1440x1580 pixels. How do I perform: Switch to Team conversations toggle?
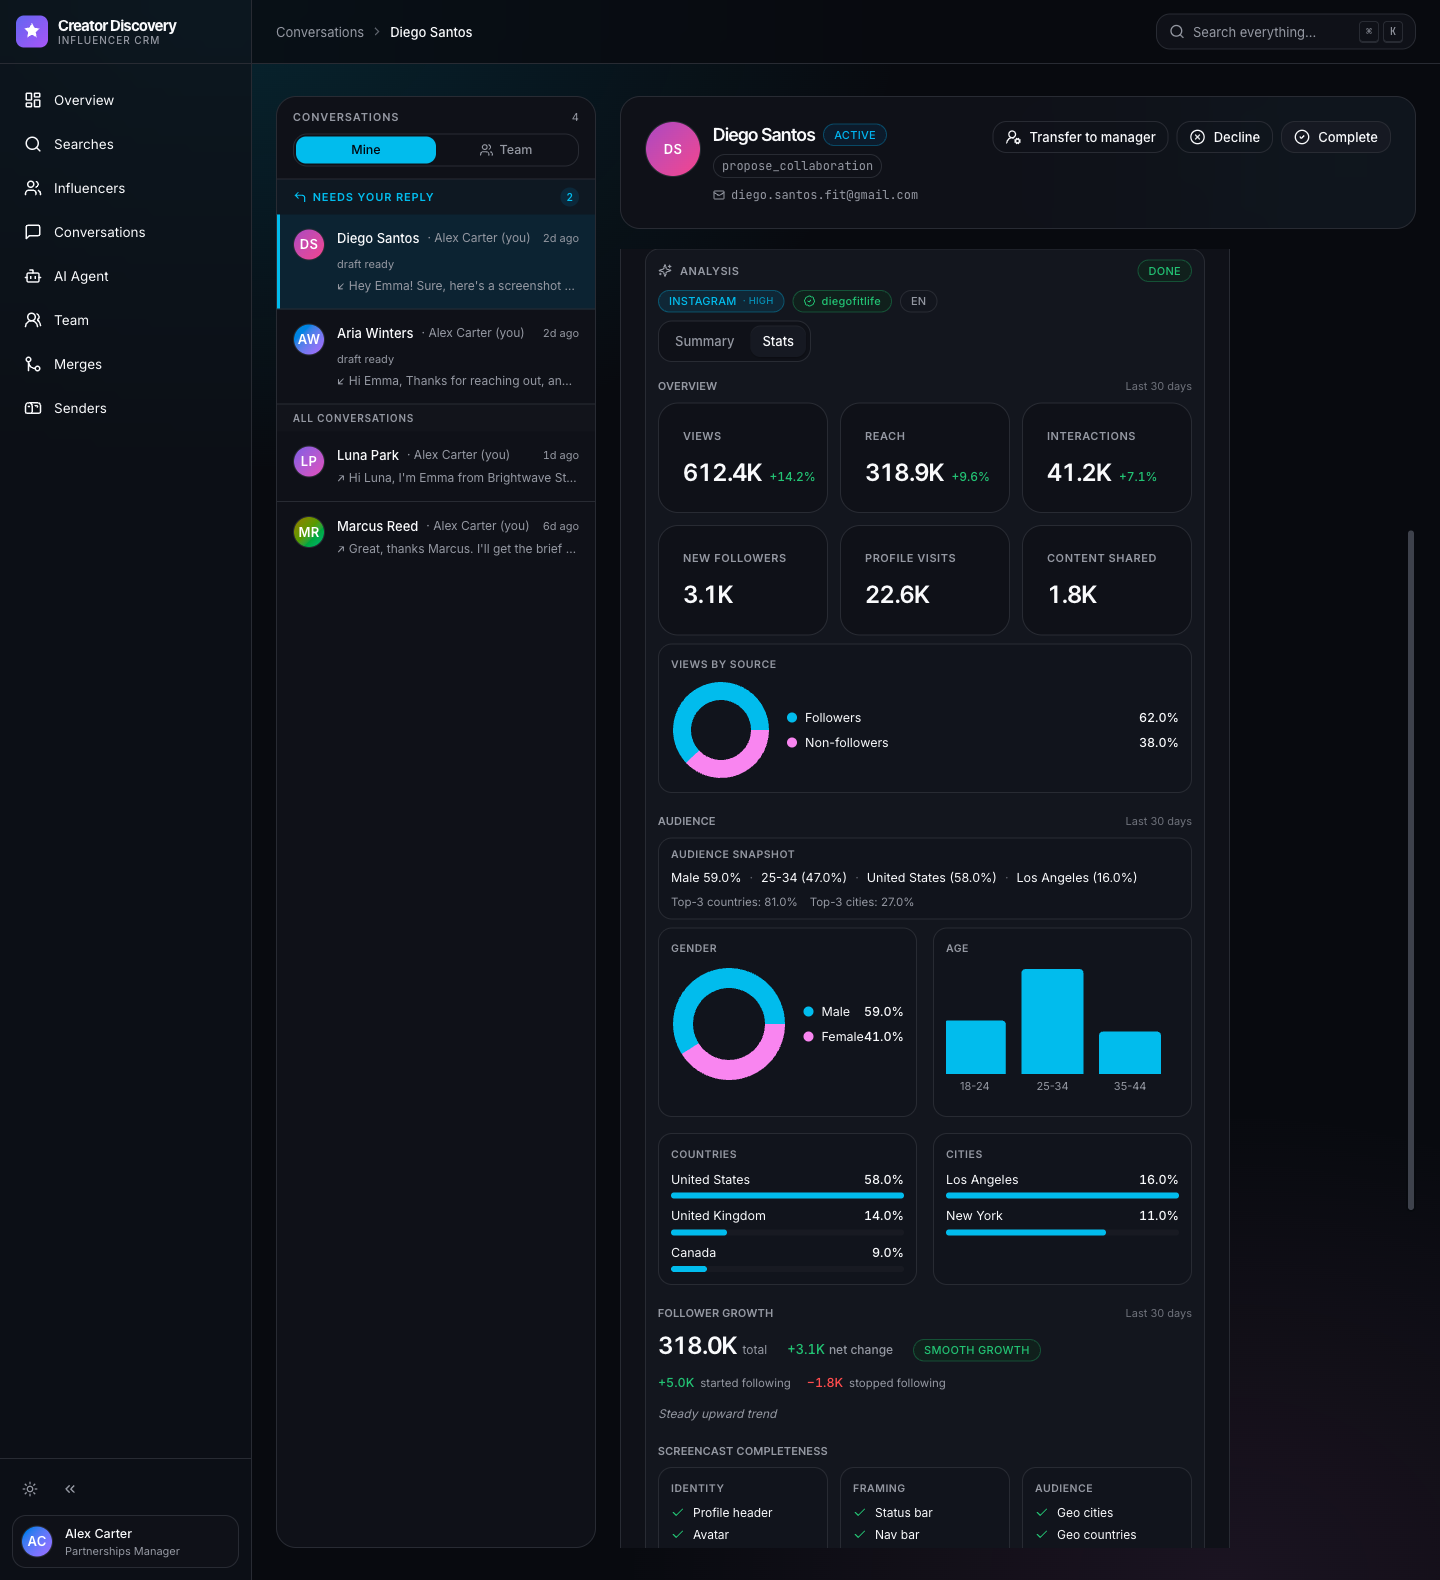(506, 150)
